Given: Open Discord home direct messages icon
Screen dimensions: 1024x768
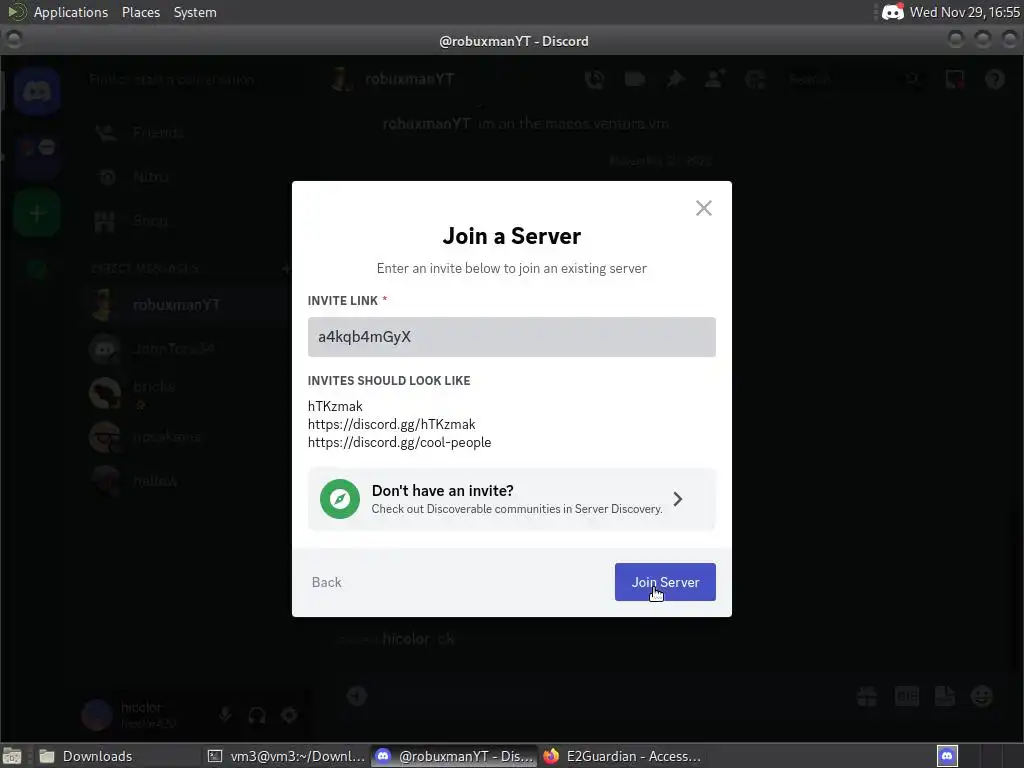Looking at the screenshot, I should pyautogui.click(x=37, y=91).
